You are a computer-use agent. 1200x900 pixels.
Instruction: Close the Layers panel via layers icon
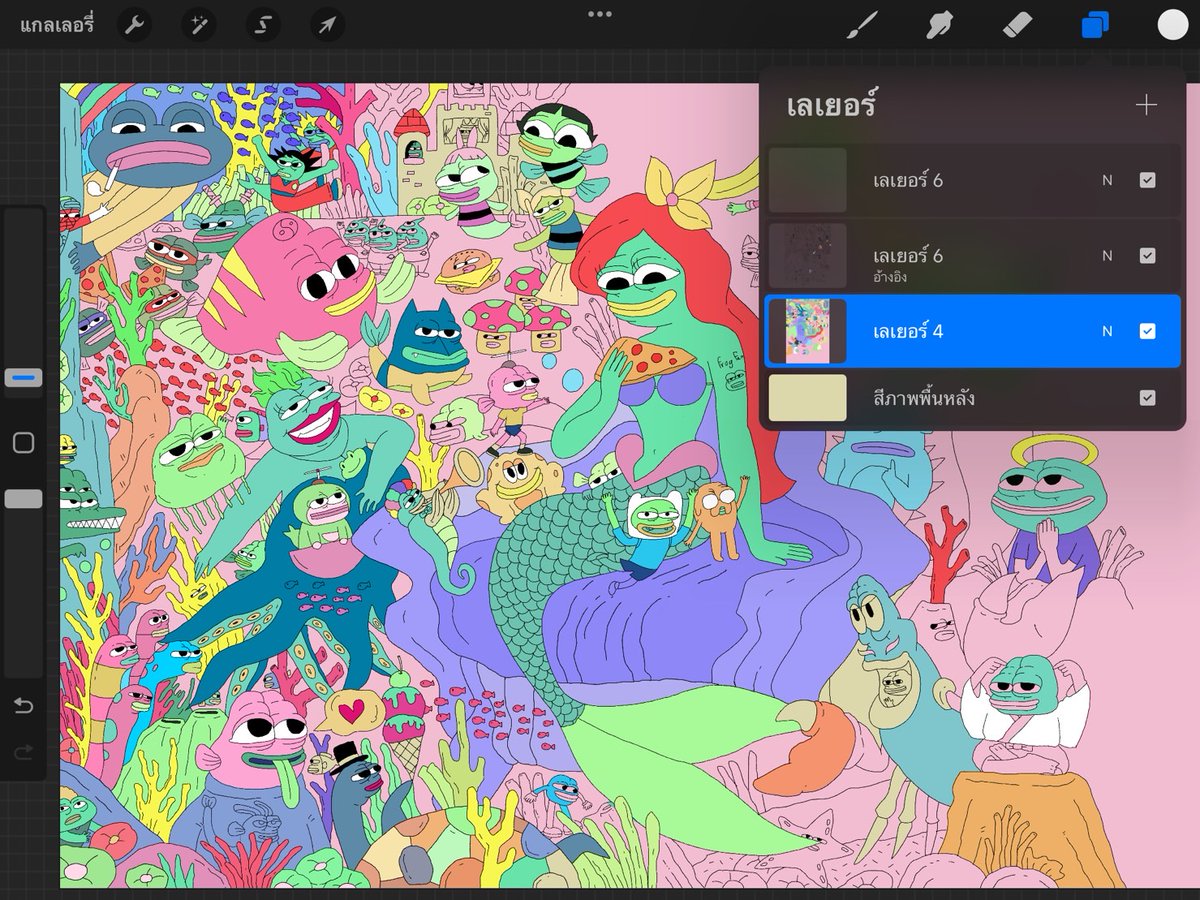(1096, 24)
